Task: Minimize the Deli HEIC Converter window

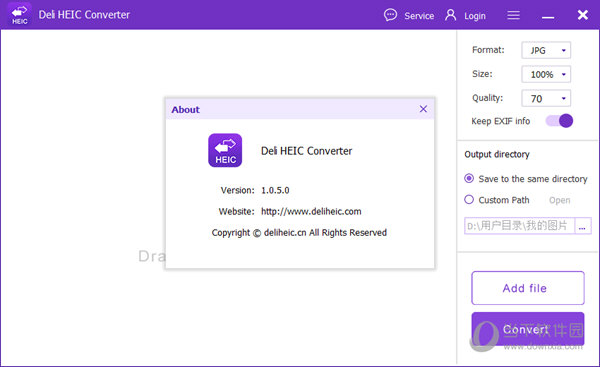Action: click(x=548, y=17)
